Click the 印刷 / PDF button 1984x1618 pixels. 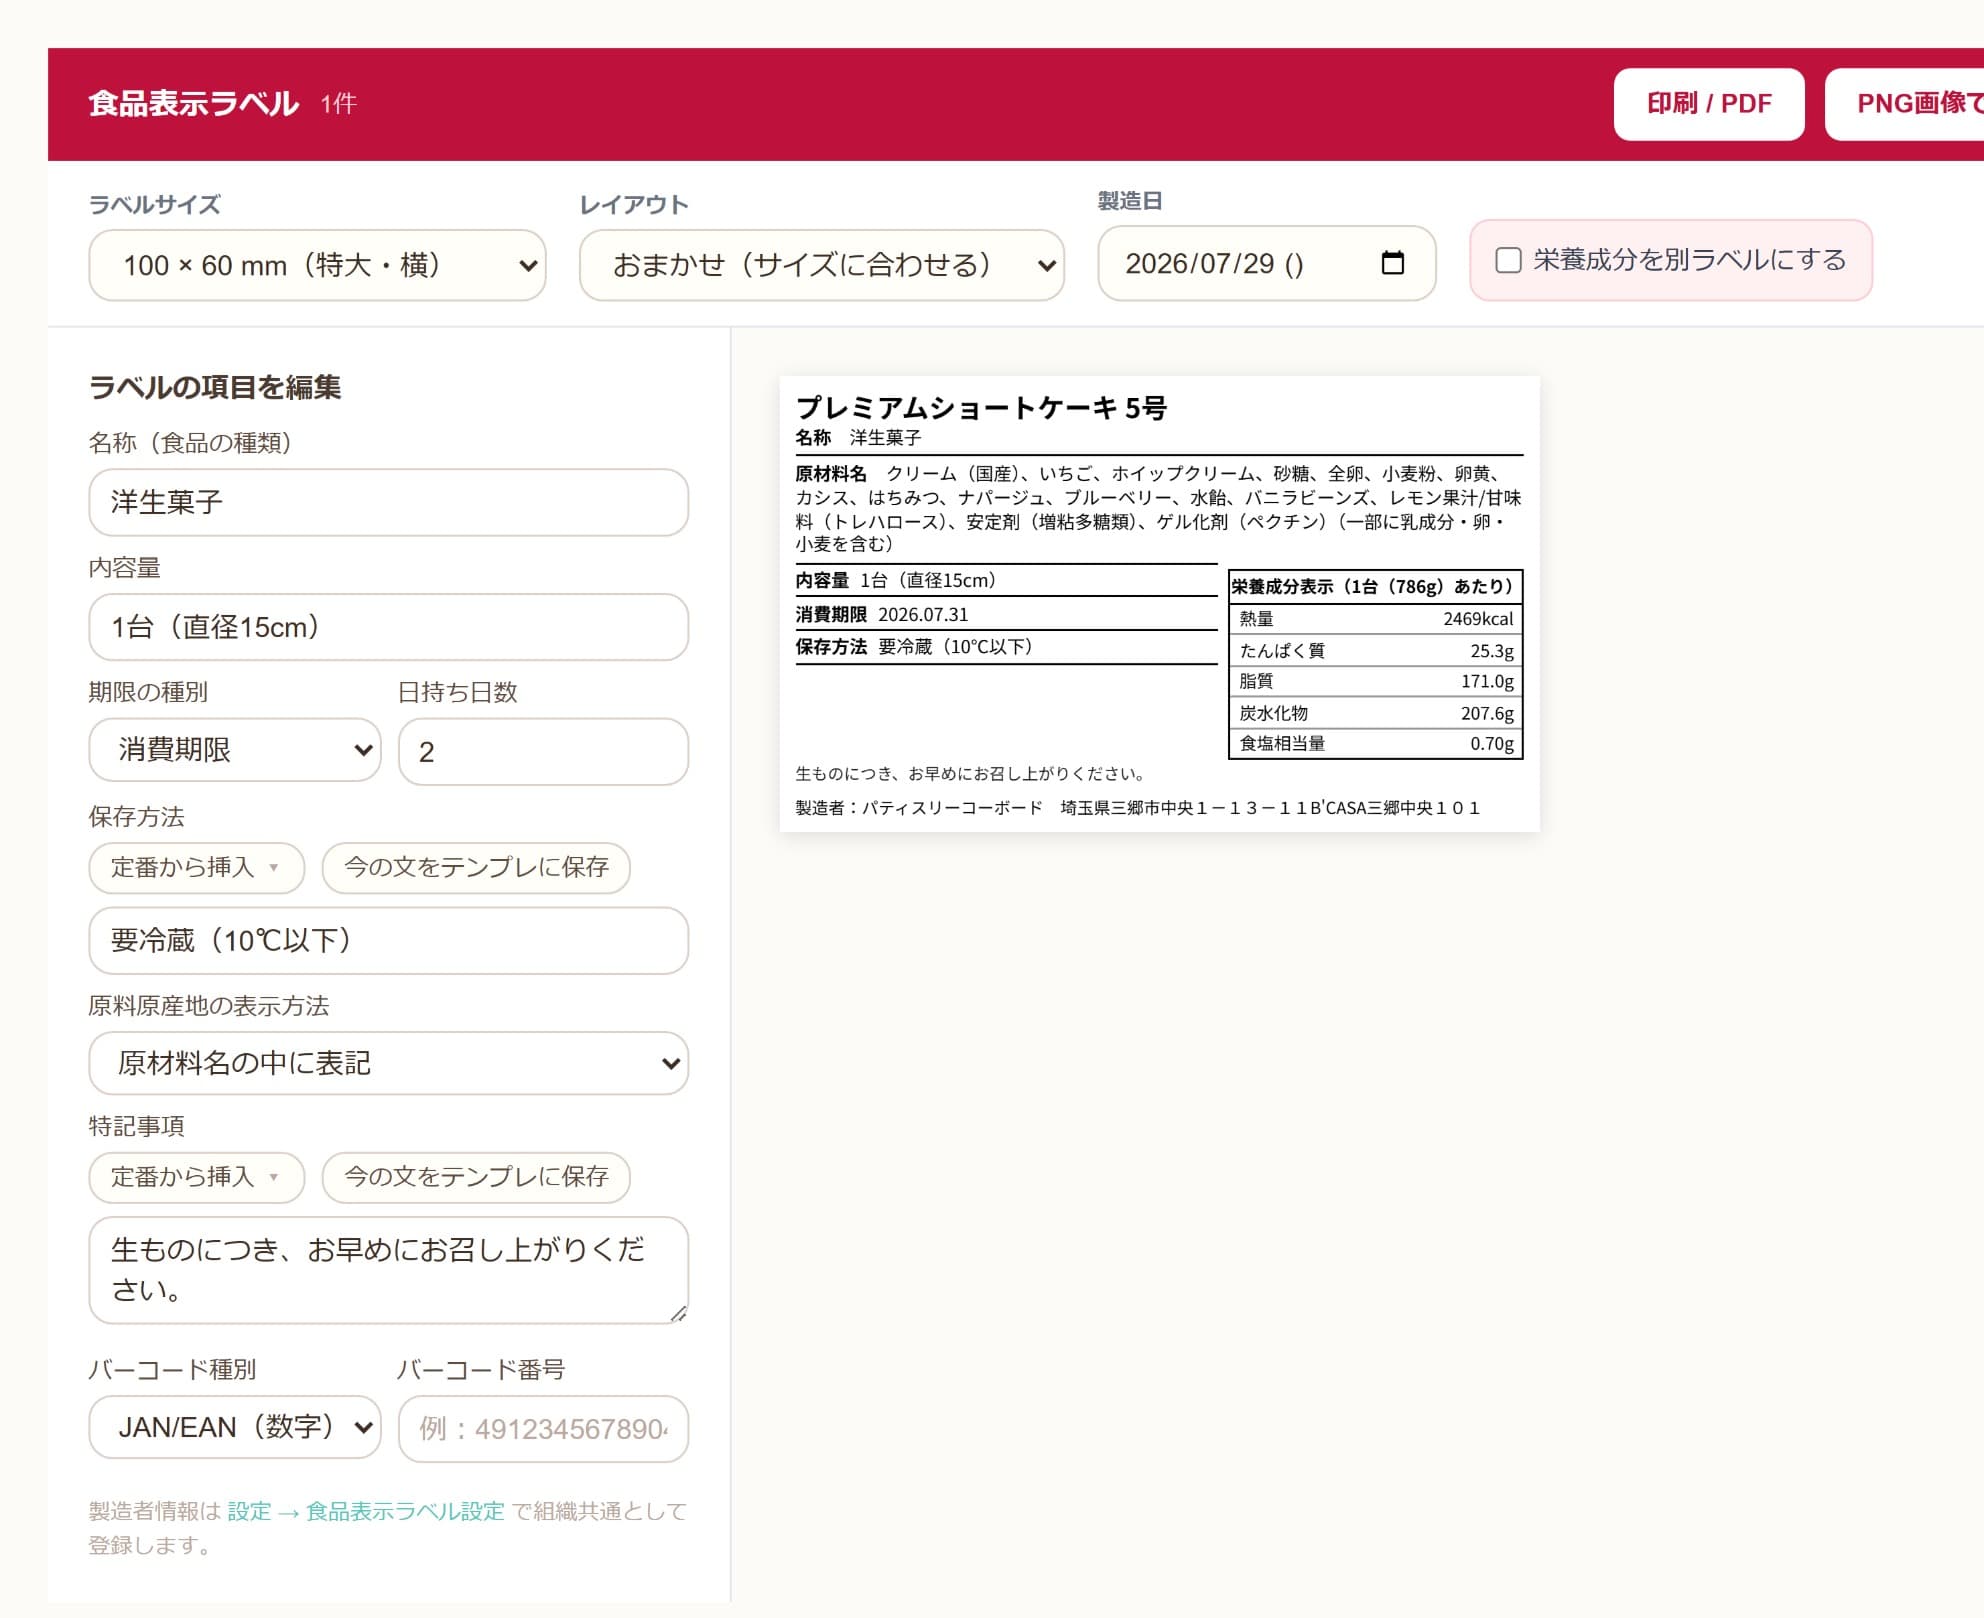[x=1709, y=104]
